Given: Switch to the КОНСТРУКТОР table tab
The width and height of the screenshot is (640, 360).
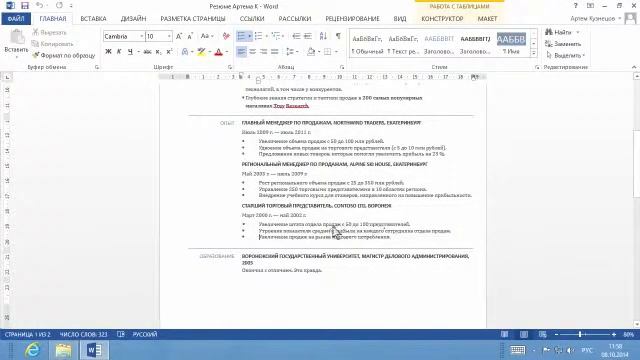Looking at the screenshot, I should click(442, 19).
